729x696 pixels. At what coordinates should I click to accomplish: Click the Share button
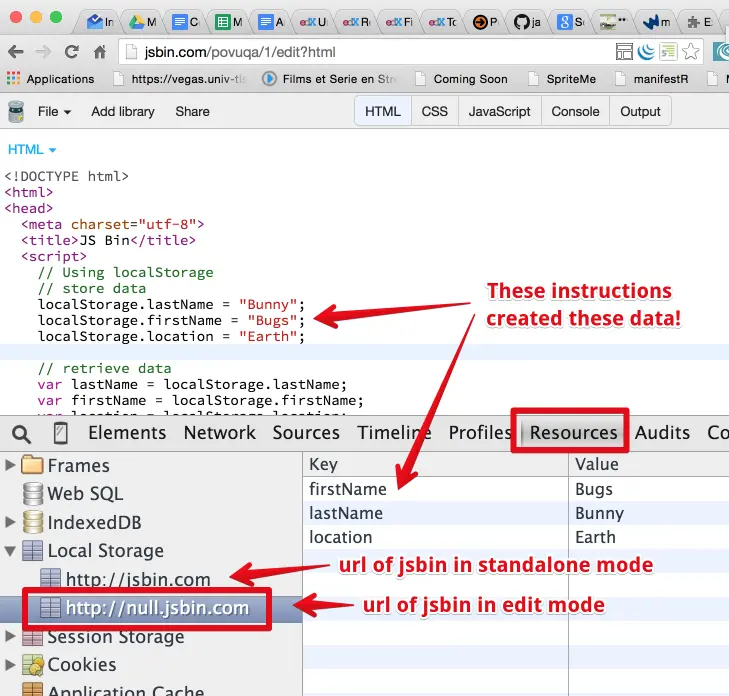point(192,112)
